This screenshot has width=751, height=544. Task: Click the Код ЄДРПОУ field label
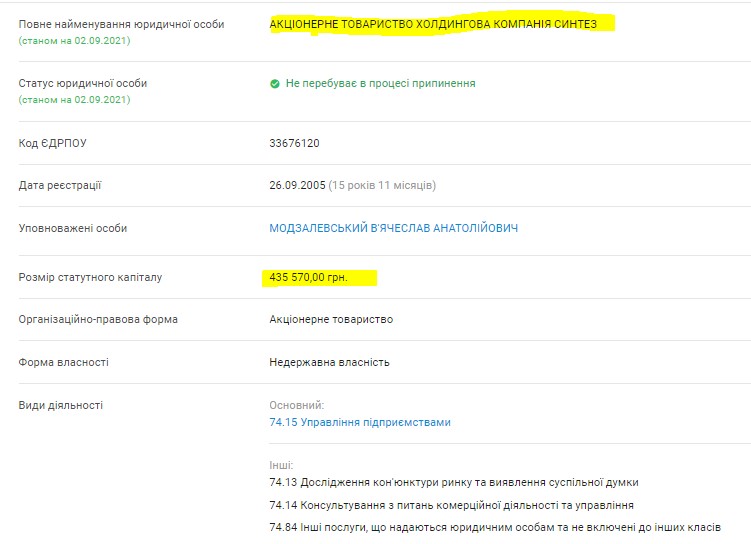(53, 144)
